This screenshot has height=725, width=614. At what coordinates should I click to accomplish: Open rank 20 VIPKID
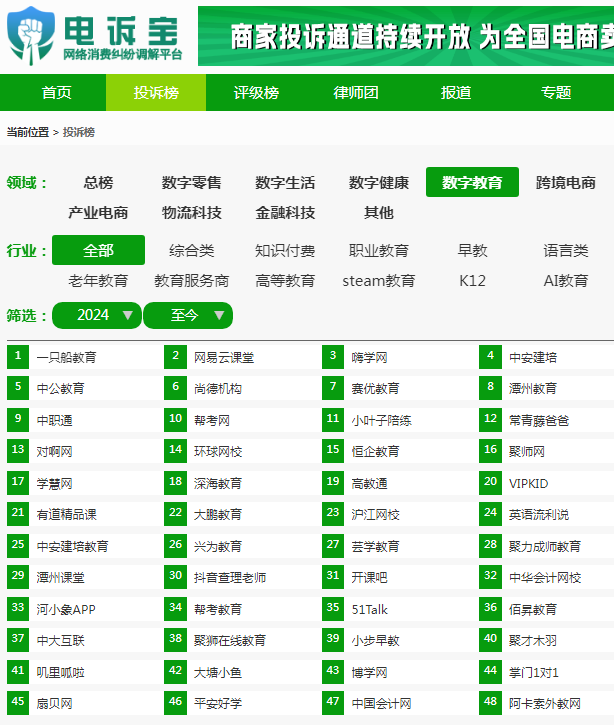(528, 484)
